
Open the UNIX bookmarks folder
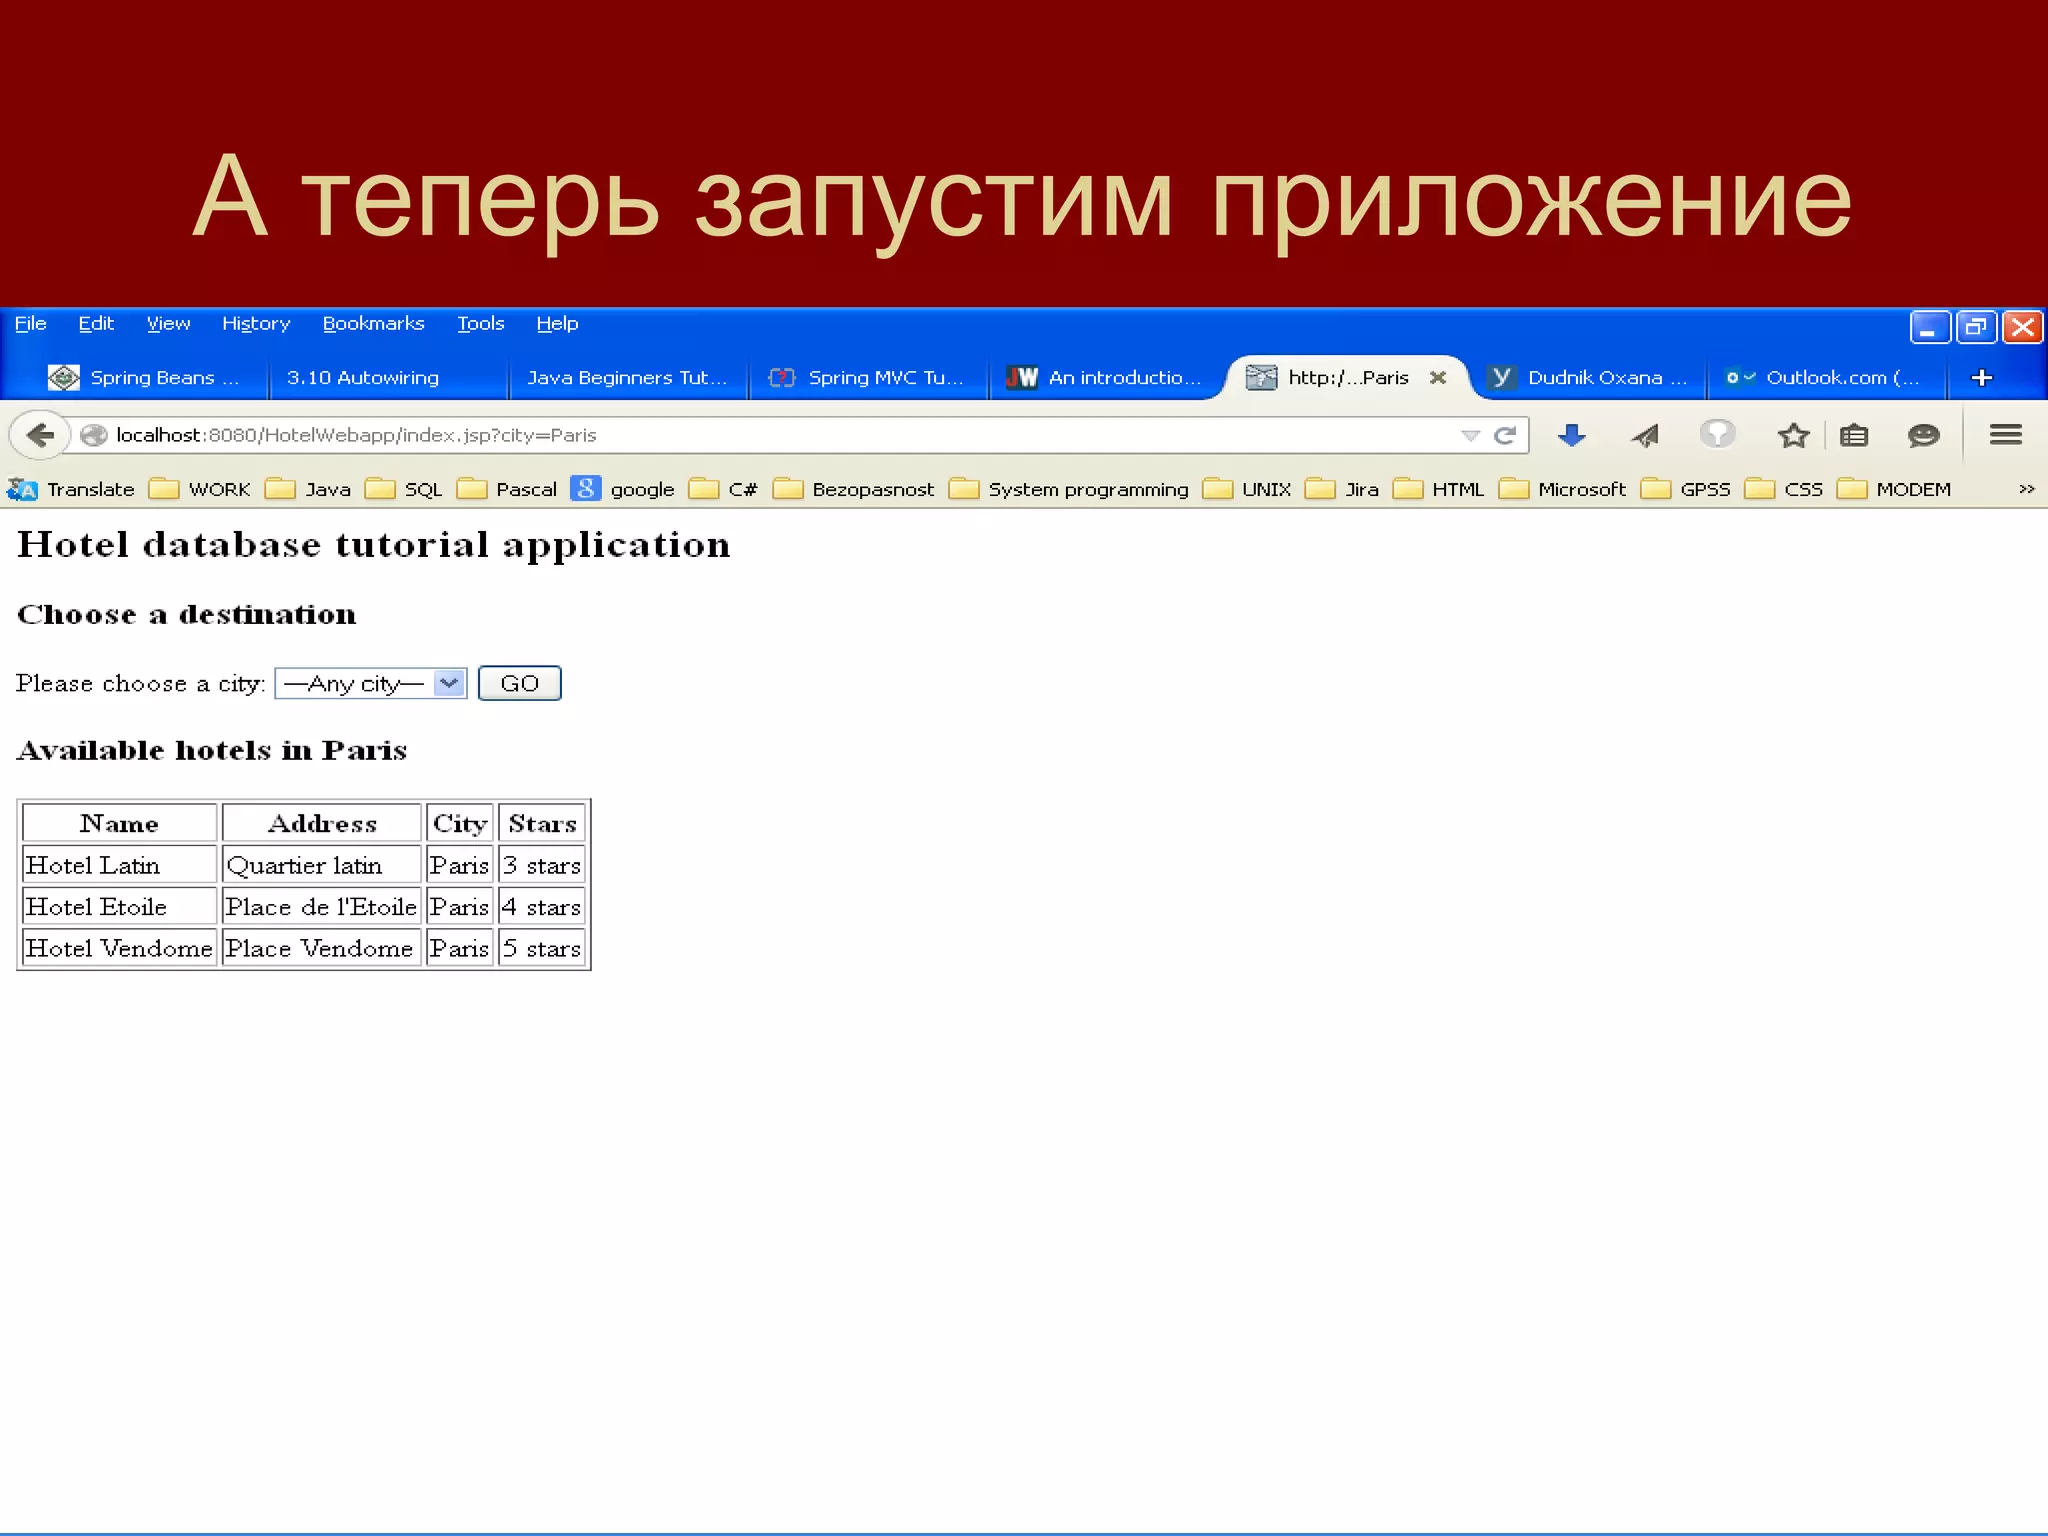[1247, 489]
